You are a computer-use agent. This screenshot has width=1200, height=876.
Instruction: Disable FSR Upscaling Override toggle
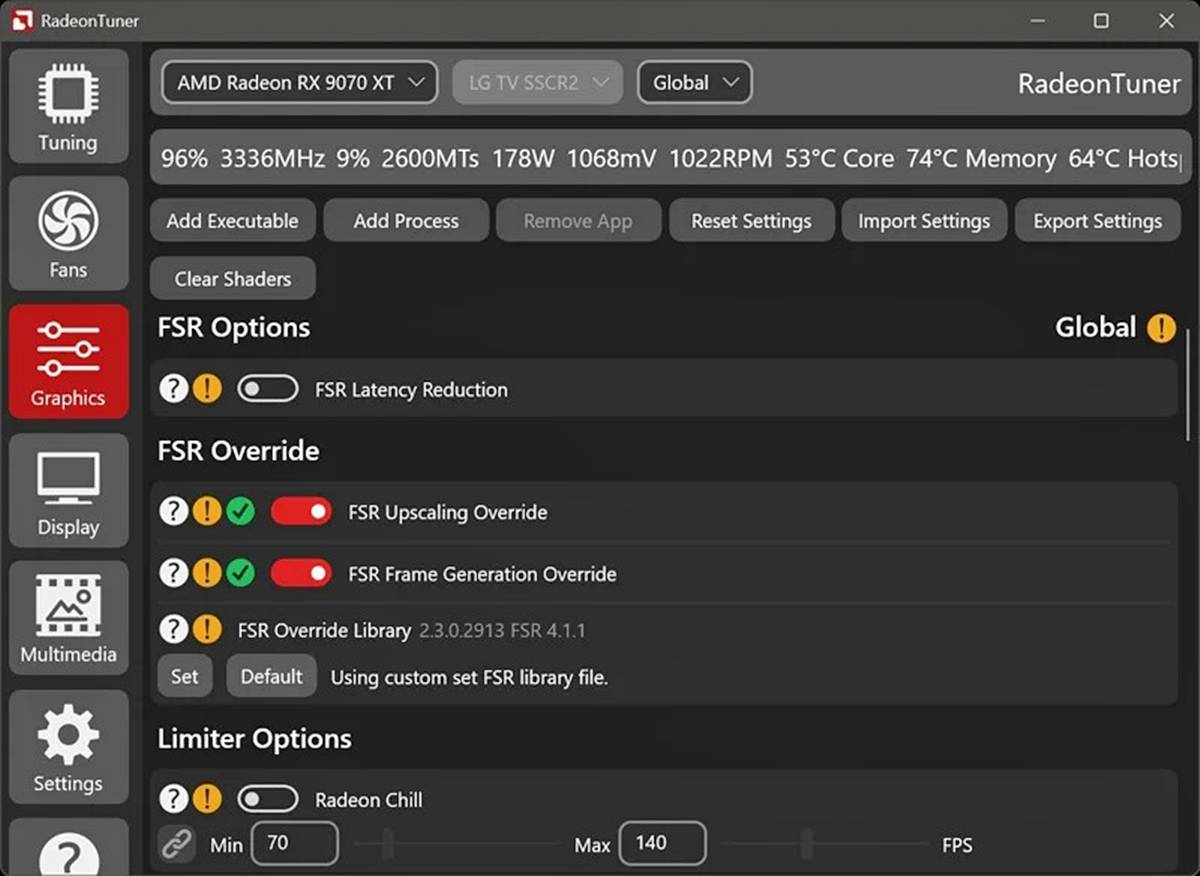pyautogui.click(x=301, y=512)
